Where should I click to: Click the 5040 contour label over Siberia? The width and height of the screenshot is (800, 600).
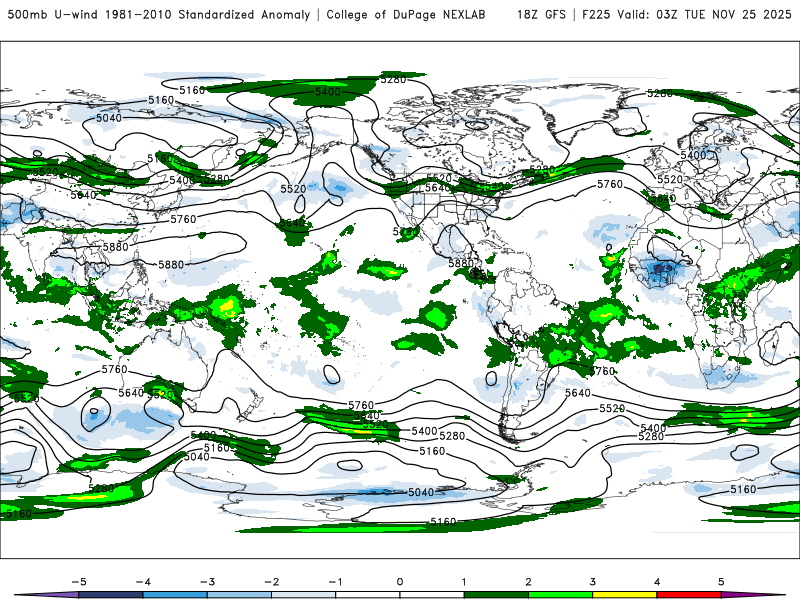(109, 118)
